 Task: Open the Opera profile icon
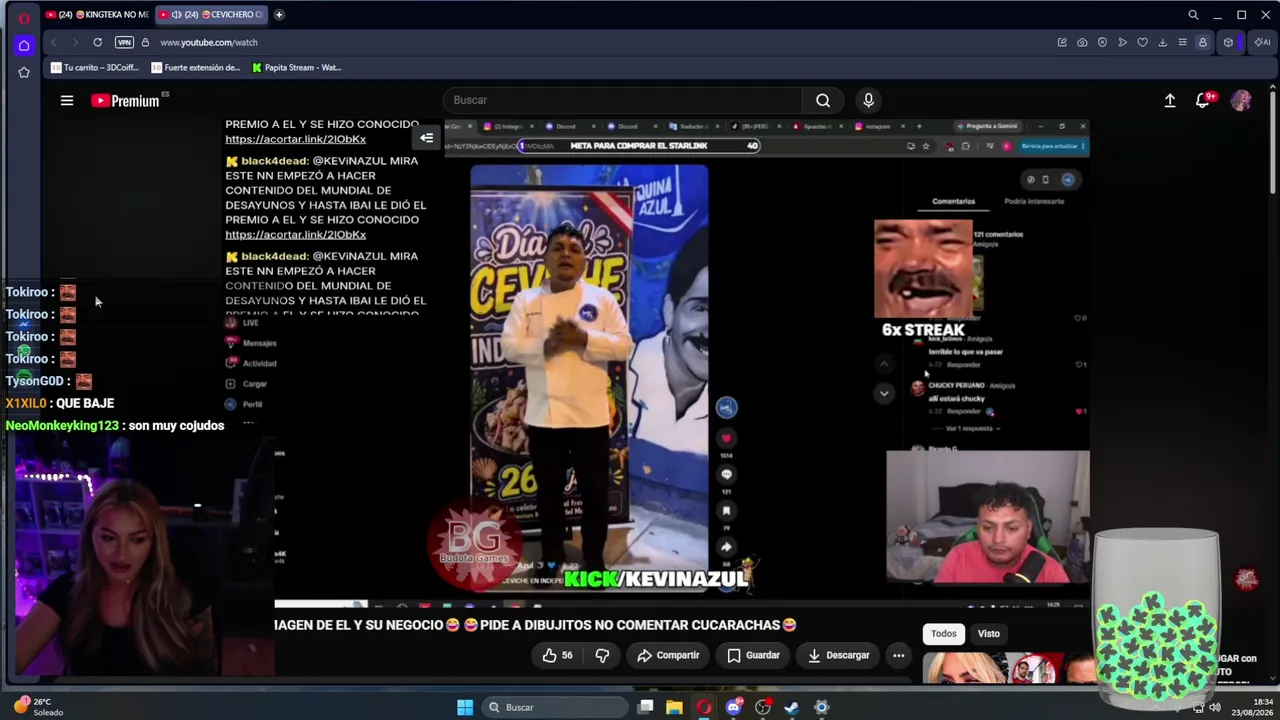point(1203,42)
